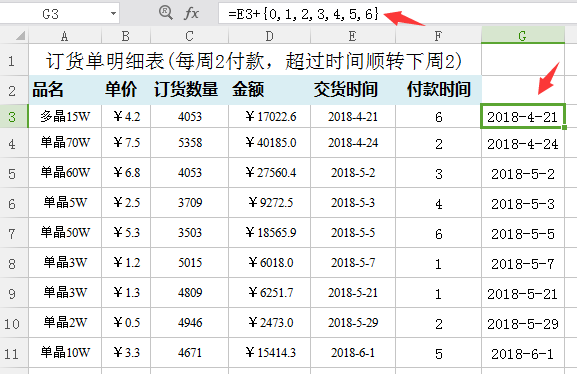Select column C header
Viewport: 577px width, 374px height.
coord(190,36)
